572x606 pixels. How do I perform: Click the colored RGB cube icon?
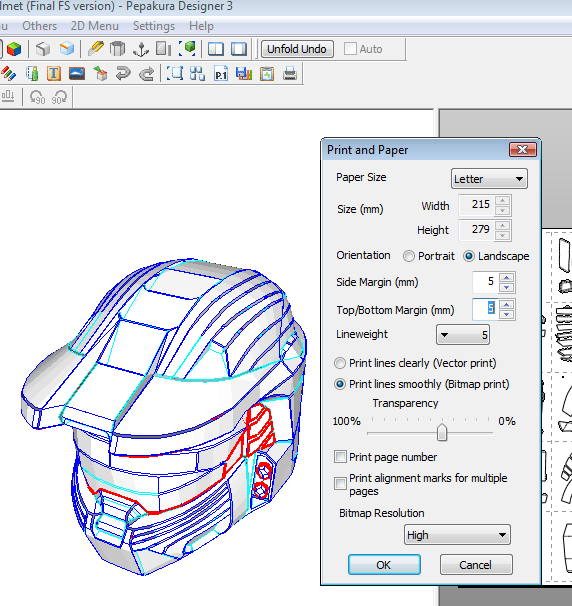(14, 49)
